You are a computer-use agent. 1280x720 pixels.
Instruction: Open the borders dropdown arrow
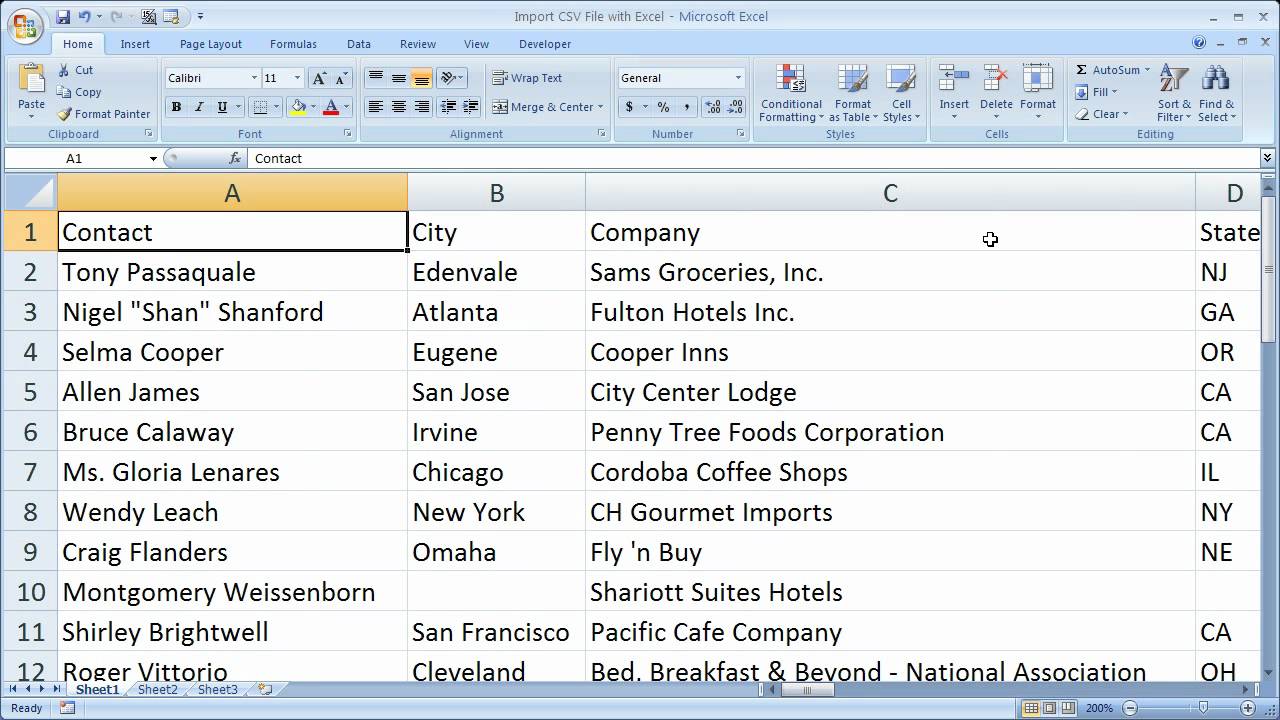(x=278, y=107)
